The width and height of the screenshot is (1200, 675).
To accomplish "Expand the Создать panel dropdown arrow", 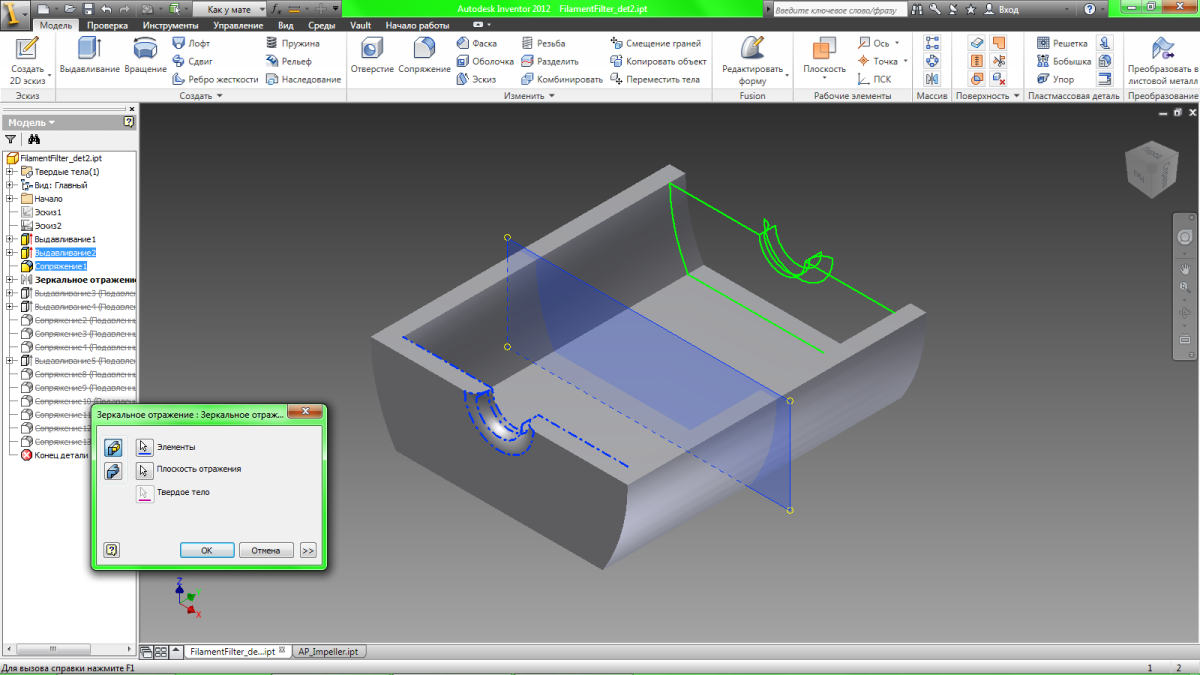I will (x=219, y=96).
